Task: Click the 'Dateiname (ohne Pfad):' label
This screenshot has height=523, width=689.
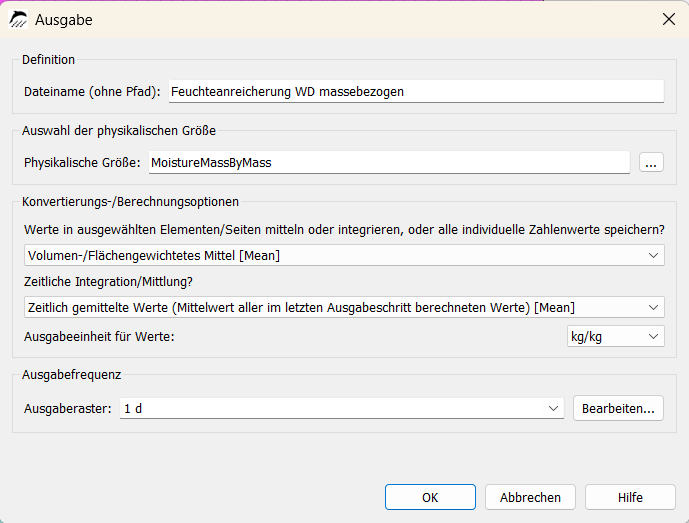Action: point(92,91)
